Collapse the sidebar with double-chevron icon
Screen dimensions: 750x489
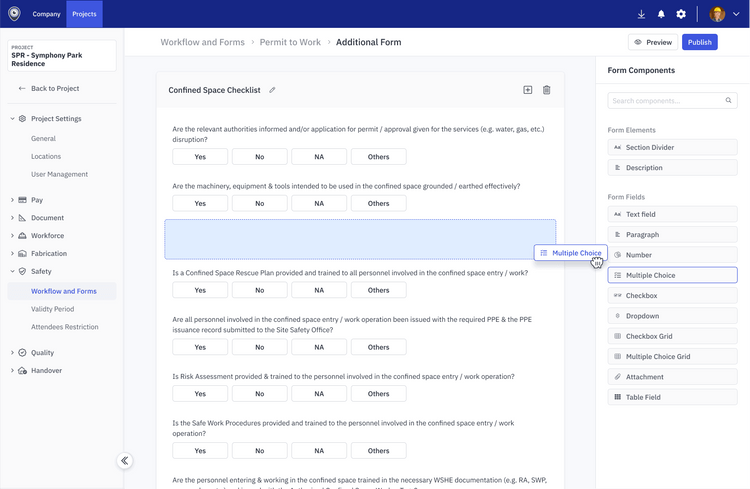click(x=125, y=461)
